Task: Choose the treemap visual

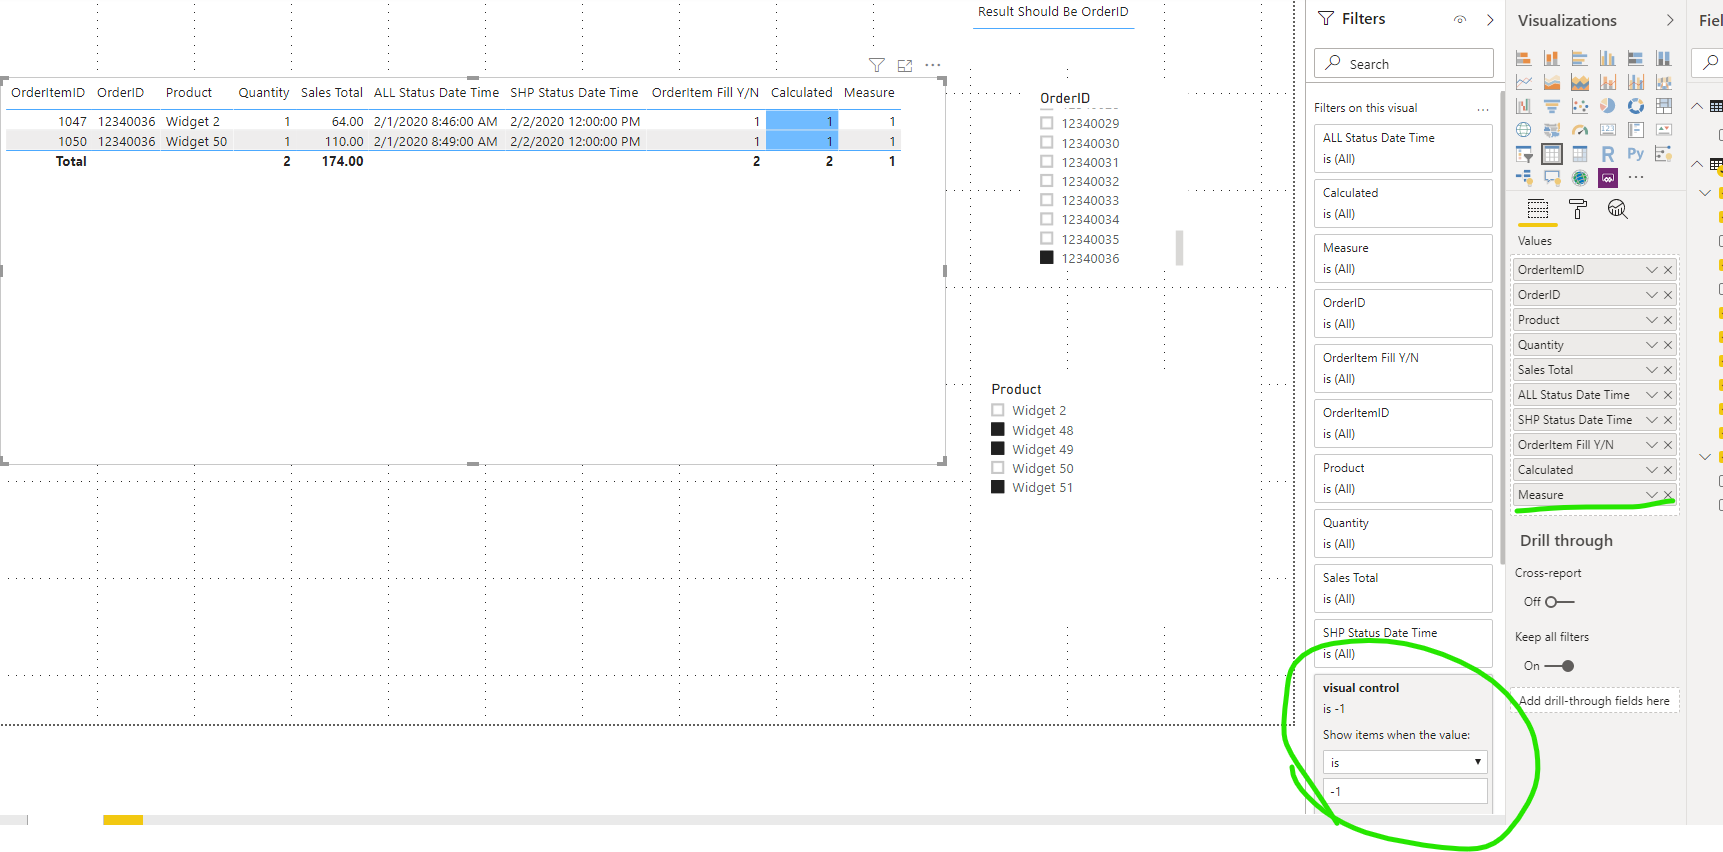Action: click(1664, 106)
